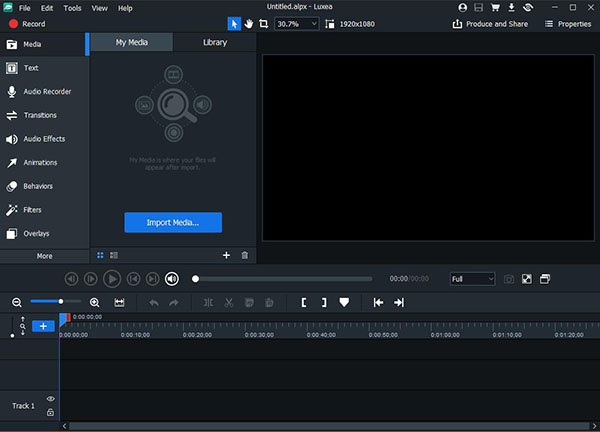Open Animations in sidebar
600x432 pixels.
click(44, 163)
